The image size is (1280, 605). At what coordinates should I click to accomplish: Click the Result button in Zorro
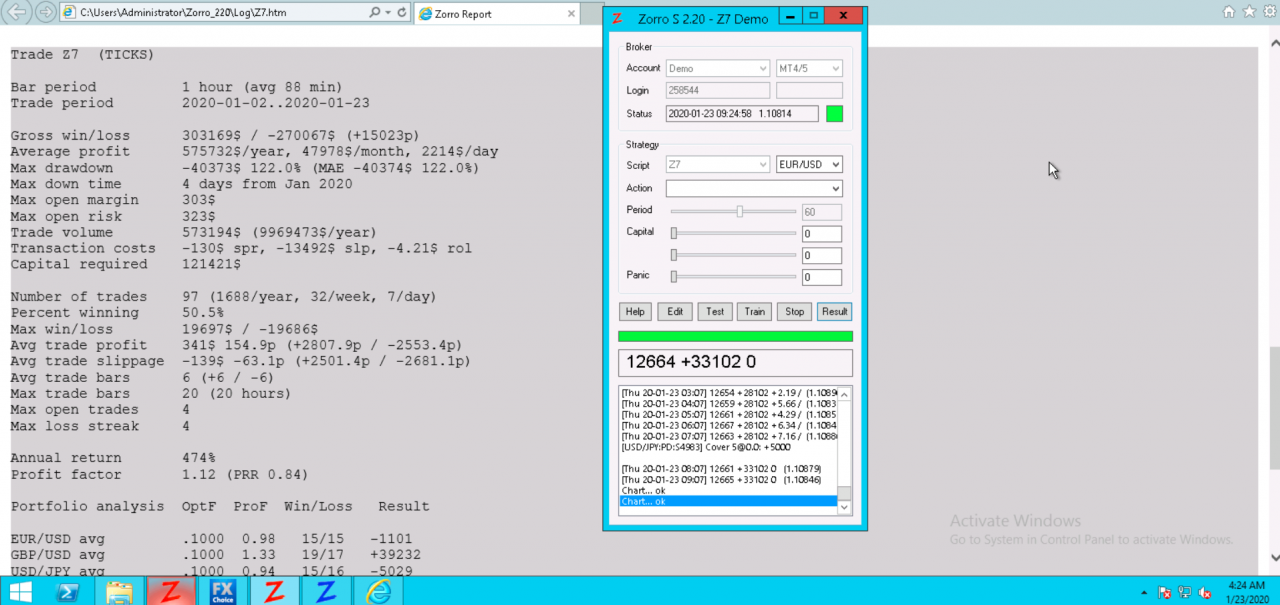834,311
